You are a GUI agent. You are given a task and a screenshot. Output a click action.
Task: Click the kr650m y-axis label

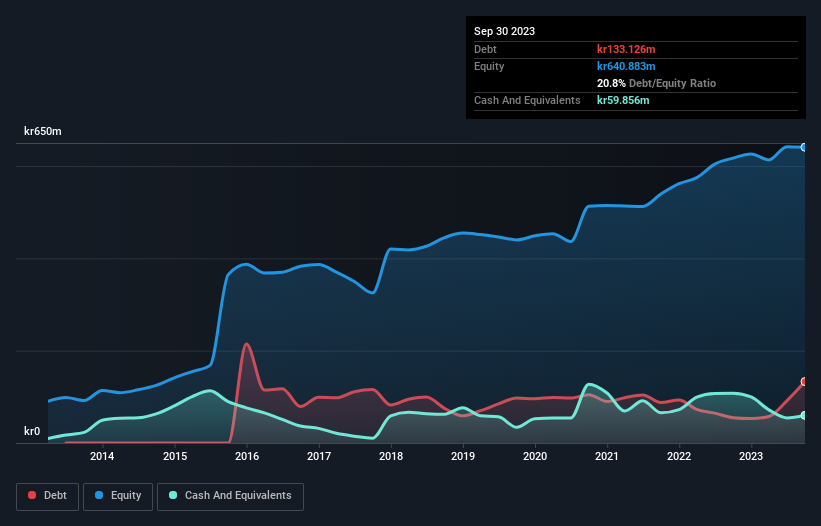[x=42, y=131]
